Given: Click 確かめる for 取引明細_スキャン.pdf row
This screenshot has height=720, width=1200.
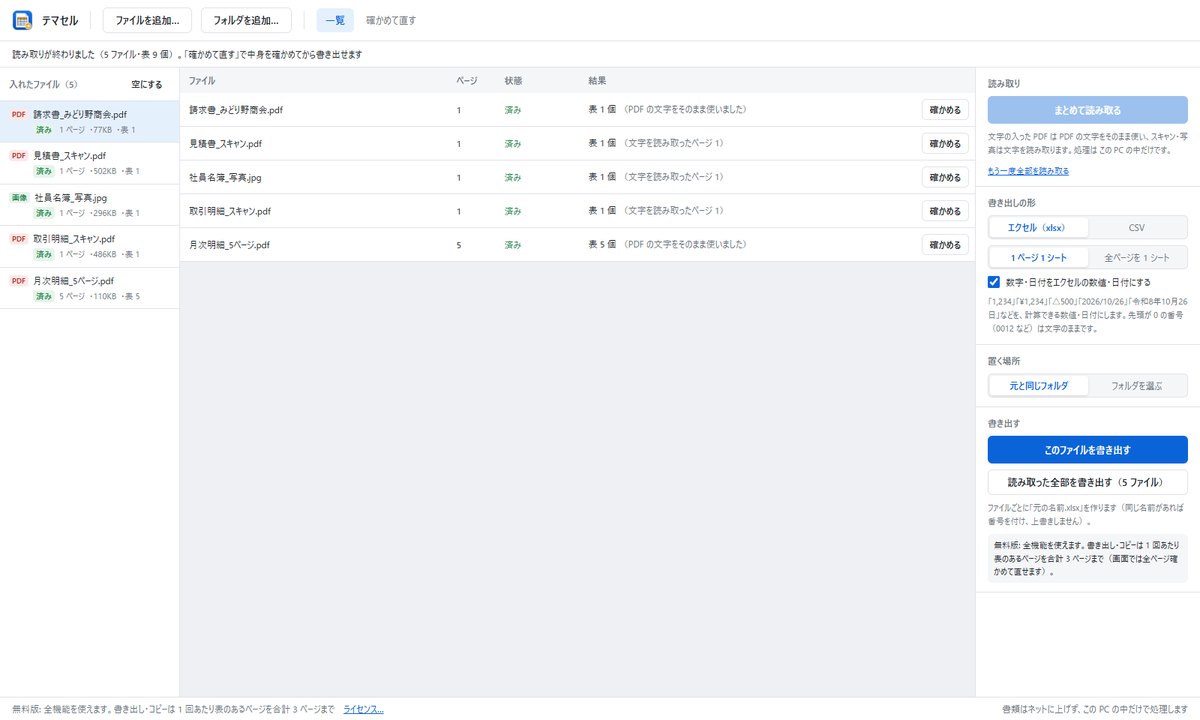Looking at the screenshot, I should 945,211.
